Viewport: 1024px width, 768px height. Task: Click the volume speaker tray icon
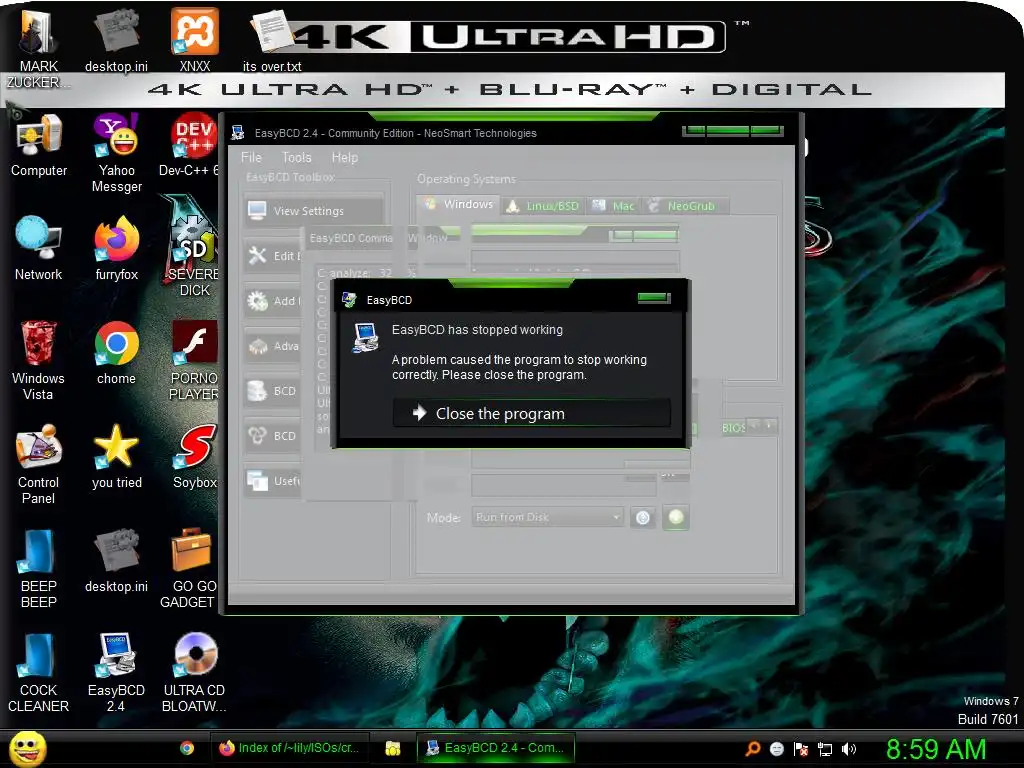coord(848,749)
